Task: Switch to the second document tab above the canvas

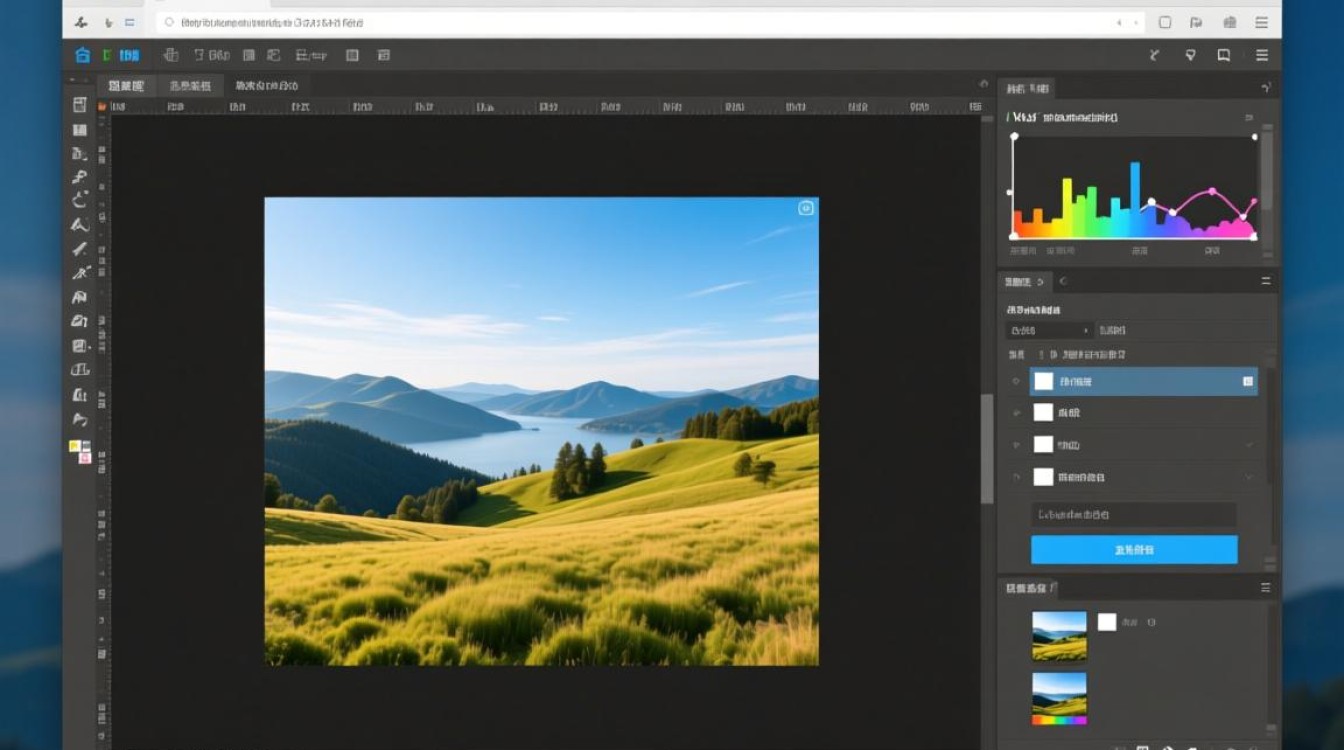Action: click(190, 86)
